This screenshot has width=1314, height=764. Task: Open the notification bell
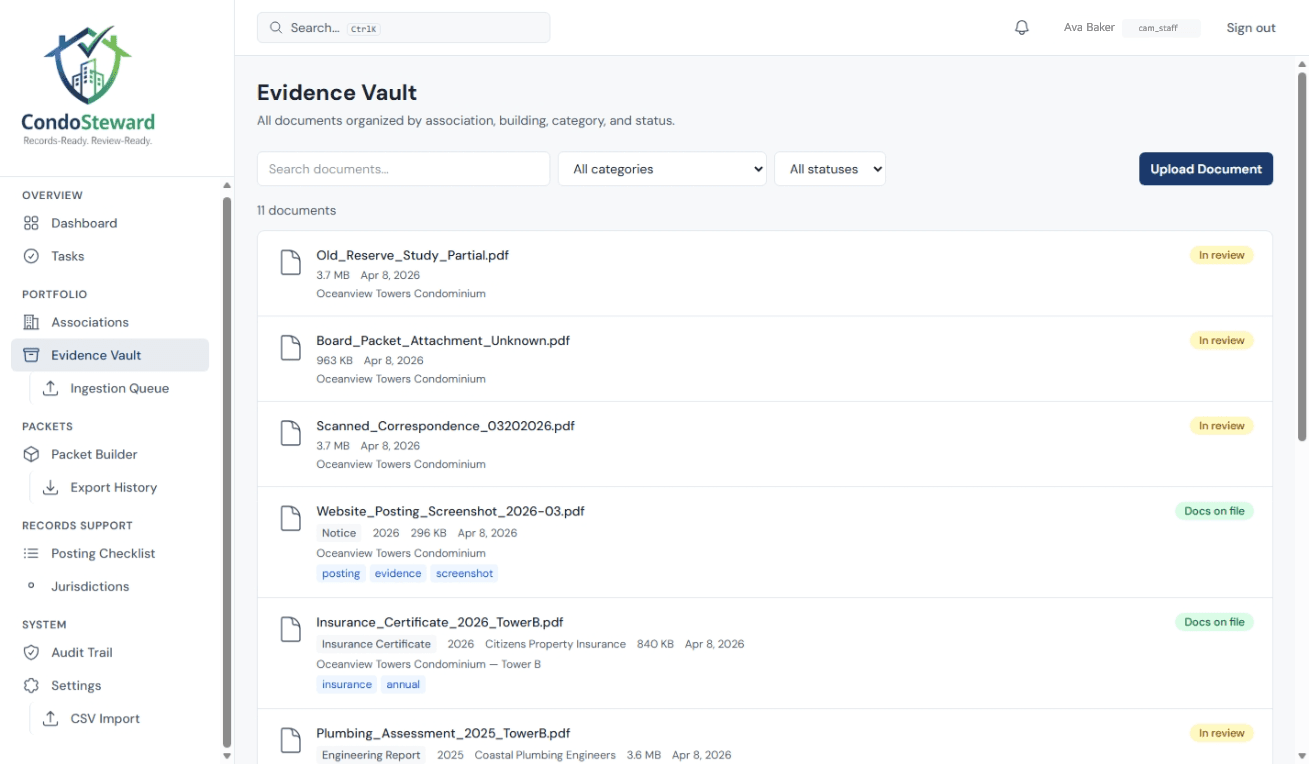1021,27
